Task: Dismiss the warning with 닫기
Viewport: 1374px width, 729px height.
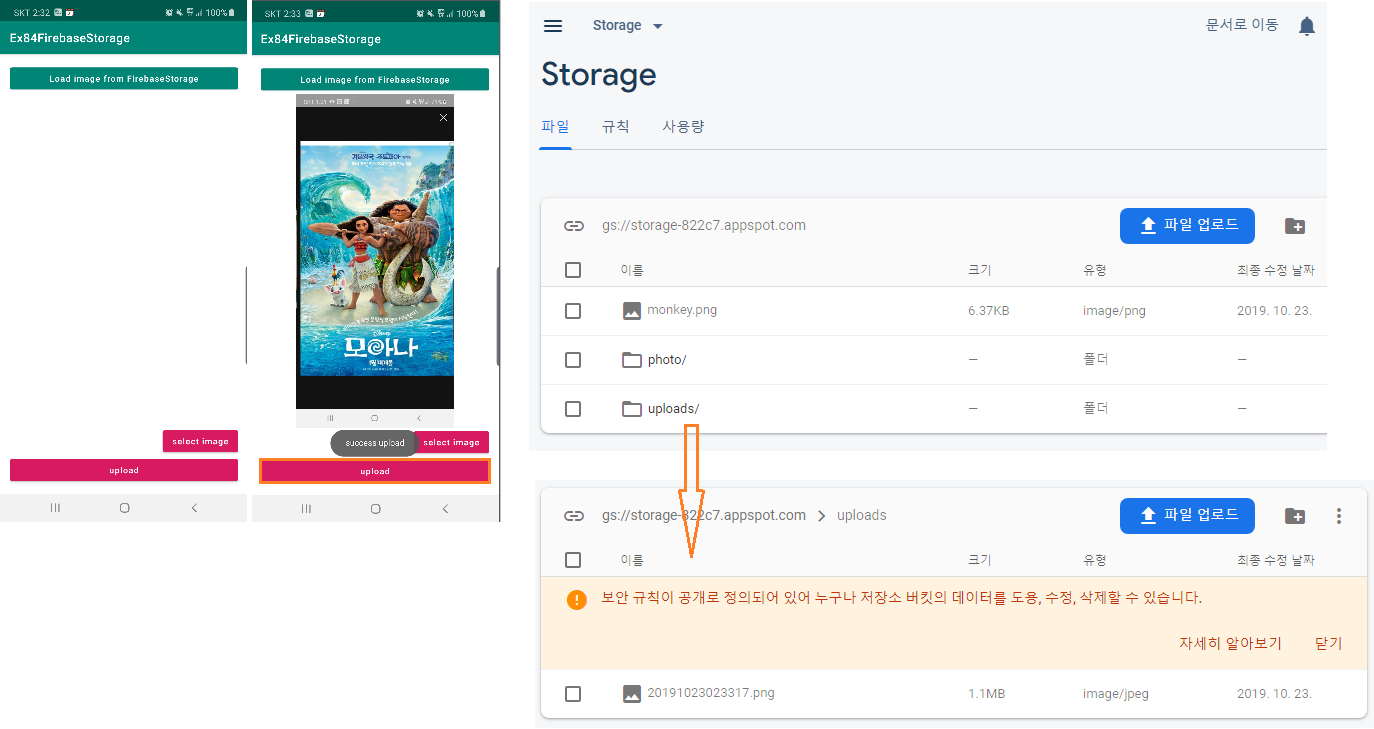Action: pos(1328,643)
